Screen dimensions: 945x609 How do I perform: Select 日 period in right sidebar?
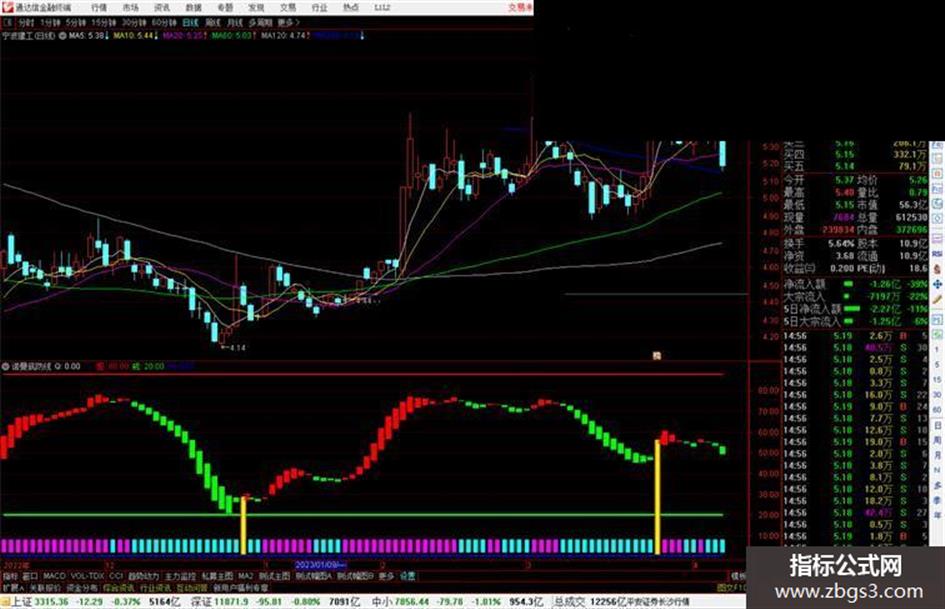937,425
